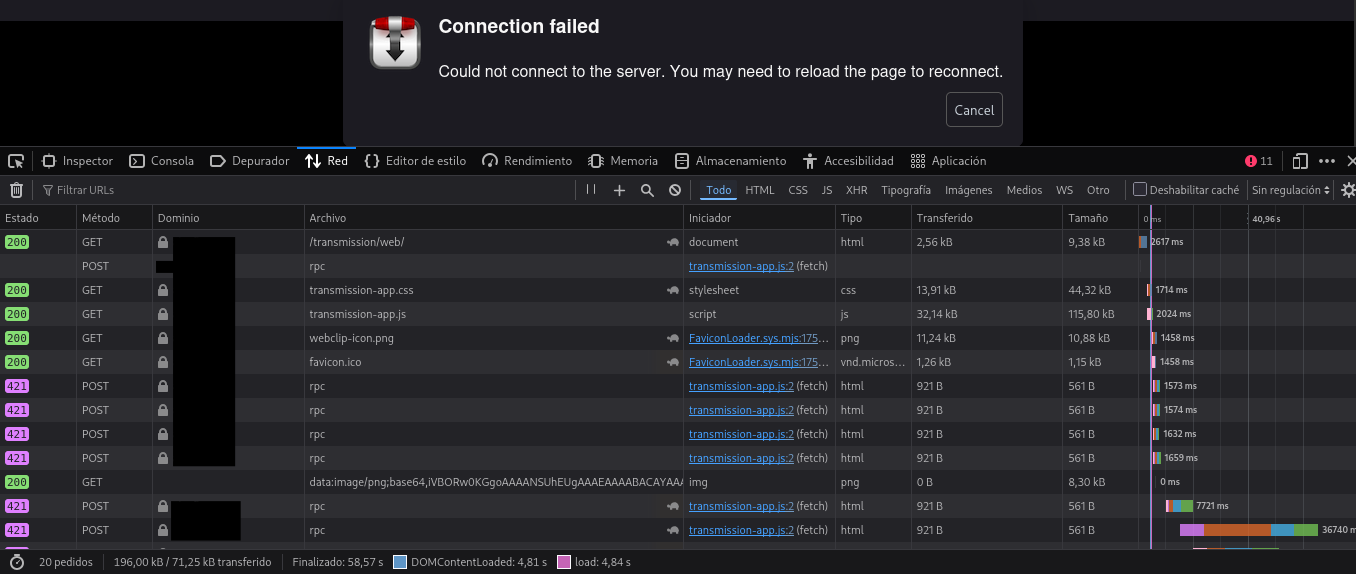The height and width of the screenshot is (574, 1356).
Task: Add a new request with plus icon
Action: click(619, 190)
